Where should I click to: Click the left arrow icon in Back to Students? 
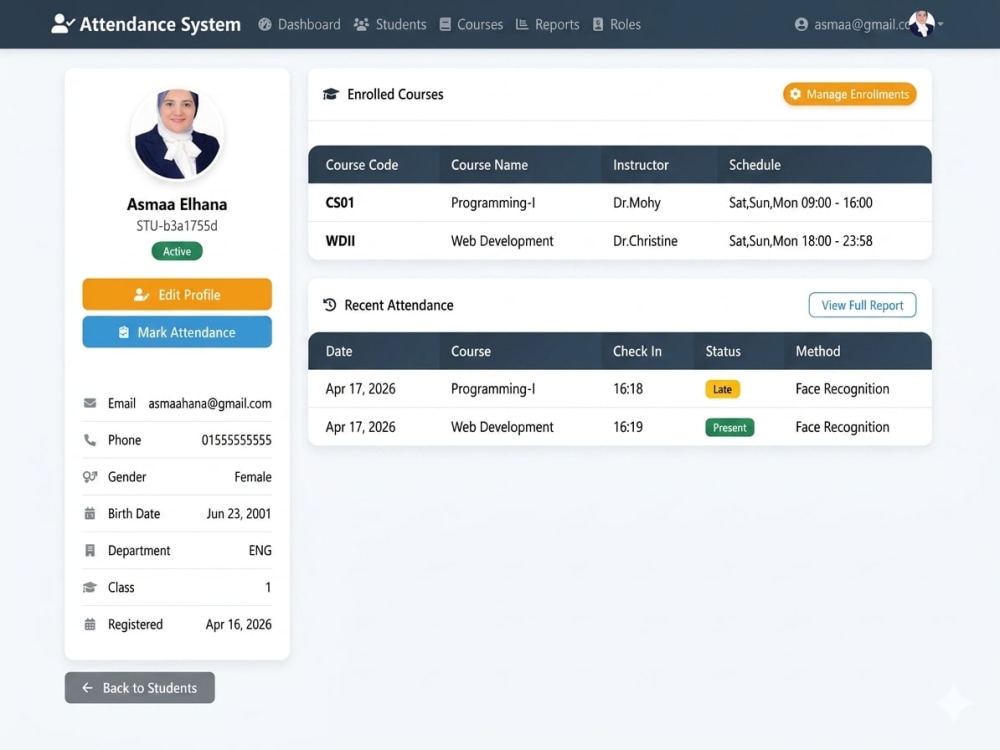pos(87,688)
